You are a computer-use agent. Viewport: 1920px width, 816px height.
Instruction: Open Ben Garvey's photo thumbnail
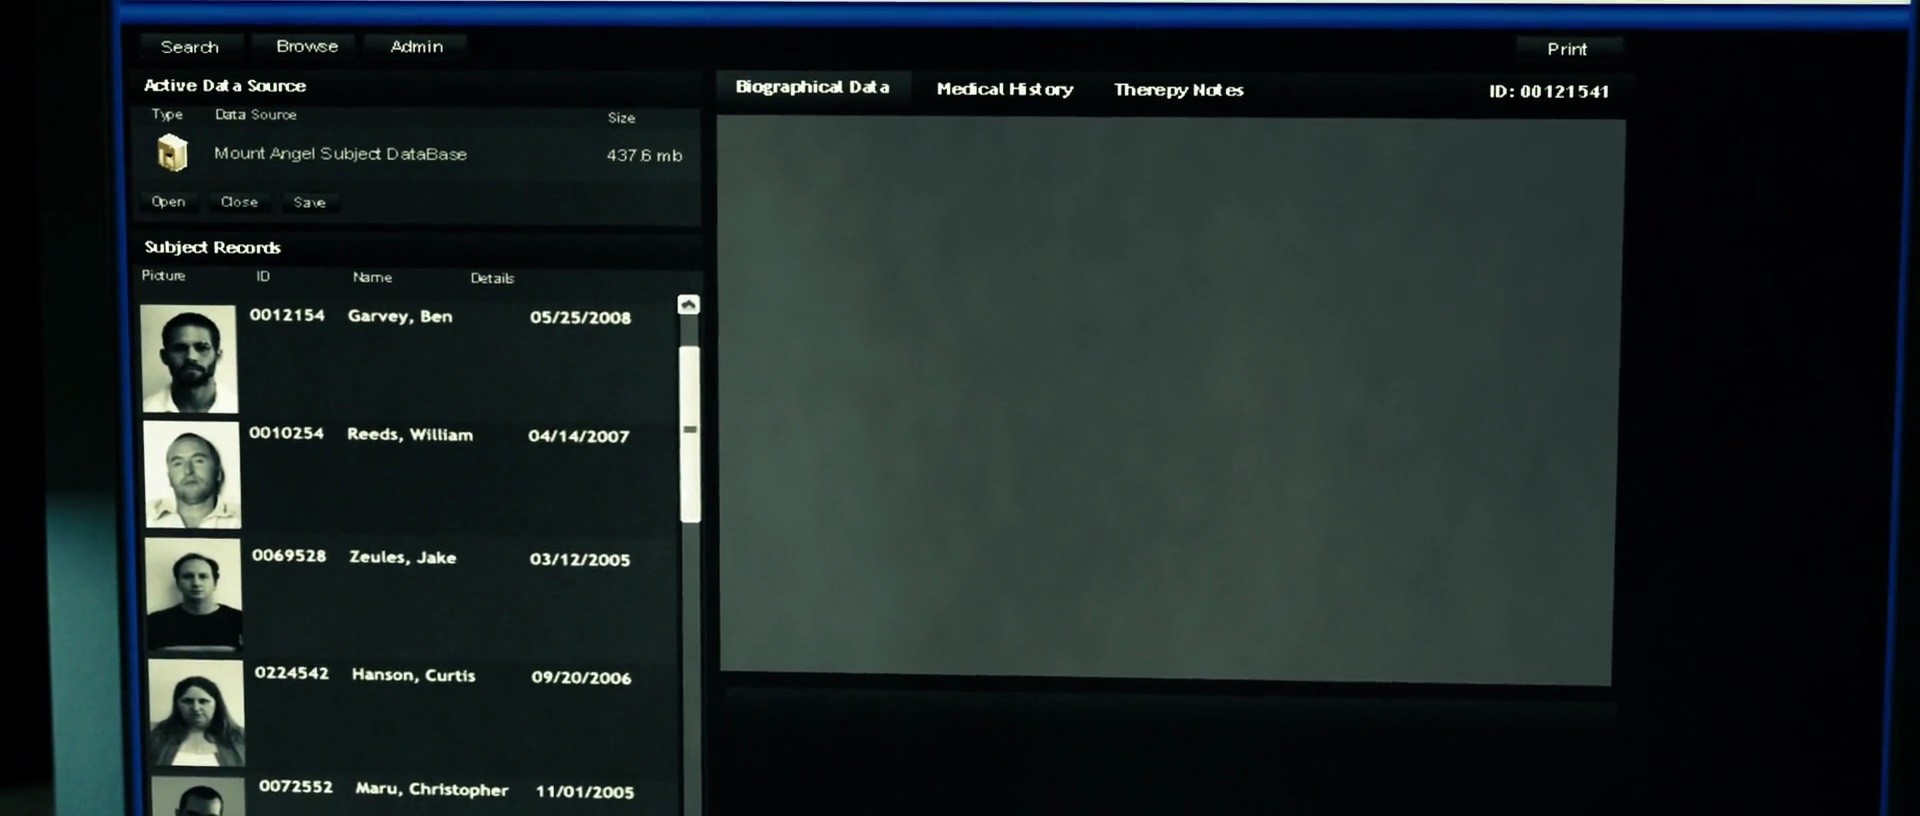coord(189,359)
